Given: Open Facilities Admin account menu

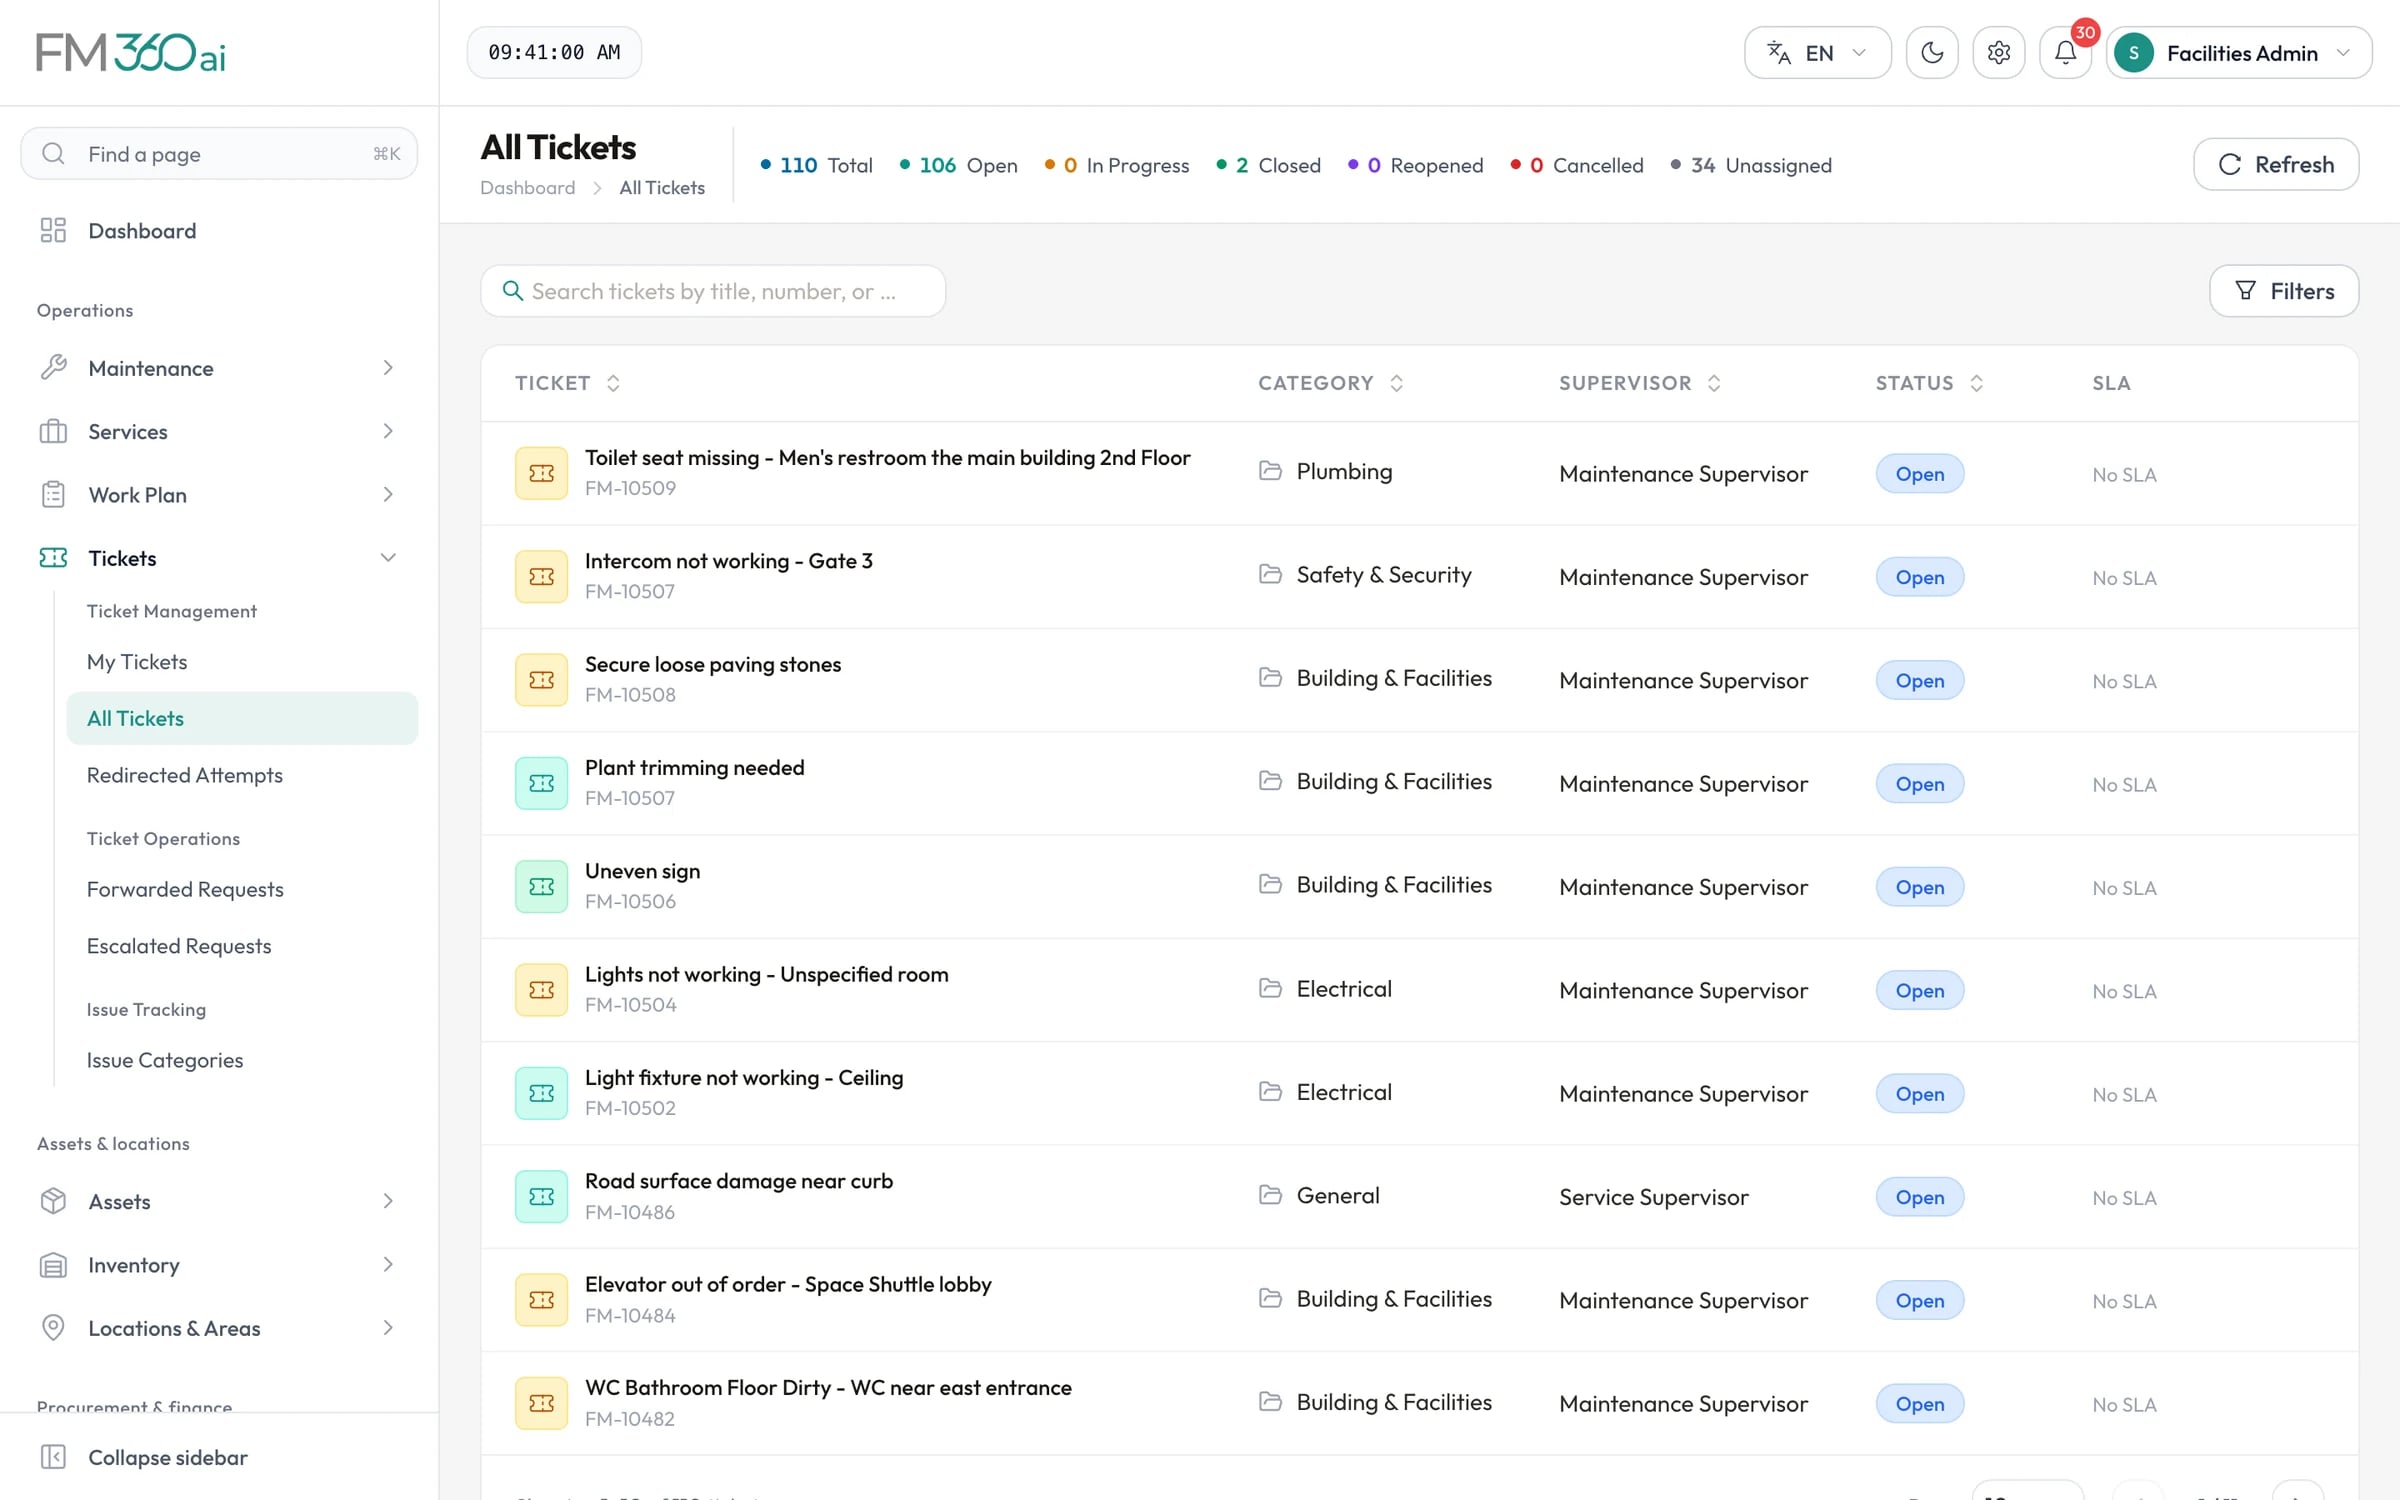Looking at the screenshot, I should click(2238, 53).
